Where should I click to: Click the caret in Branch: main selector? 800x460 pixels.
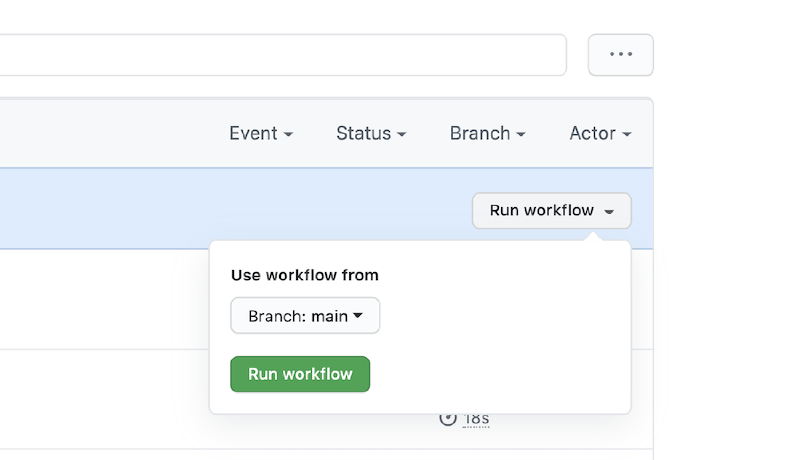358,316
